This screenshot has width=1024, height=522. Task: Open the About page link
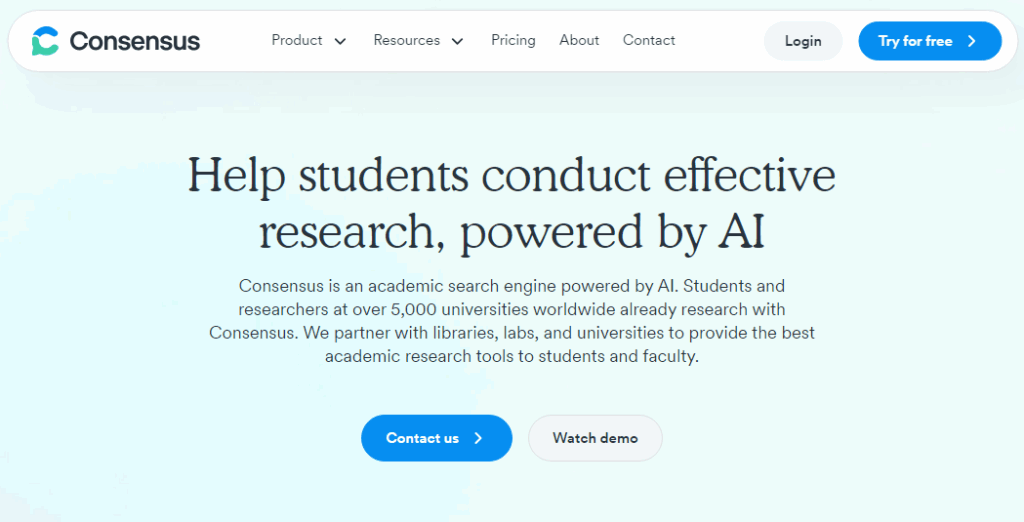tap(579, 40)
